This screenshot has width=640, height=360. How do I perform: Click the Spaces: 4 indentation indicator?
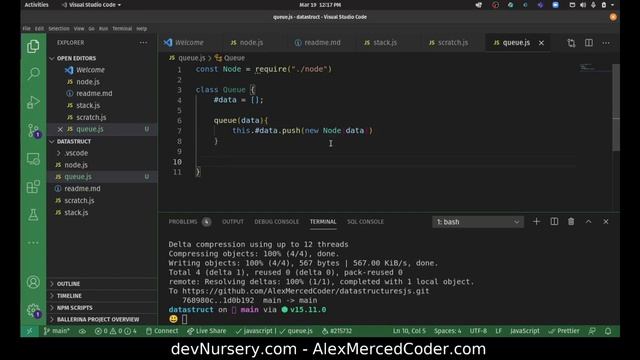[x=447, y=331]
